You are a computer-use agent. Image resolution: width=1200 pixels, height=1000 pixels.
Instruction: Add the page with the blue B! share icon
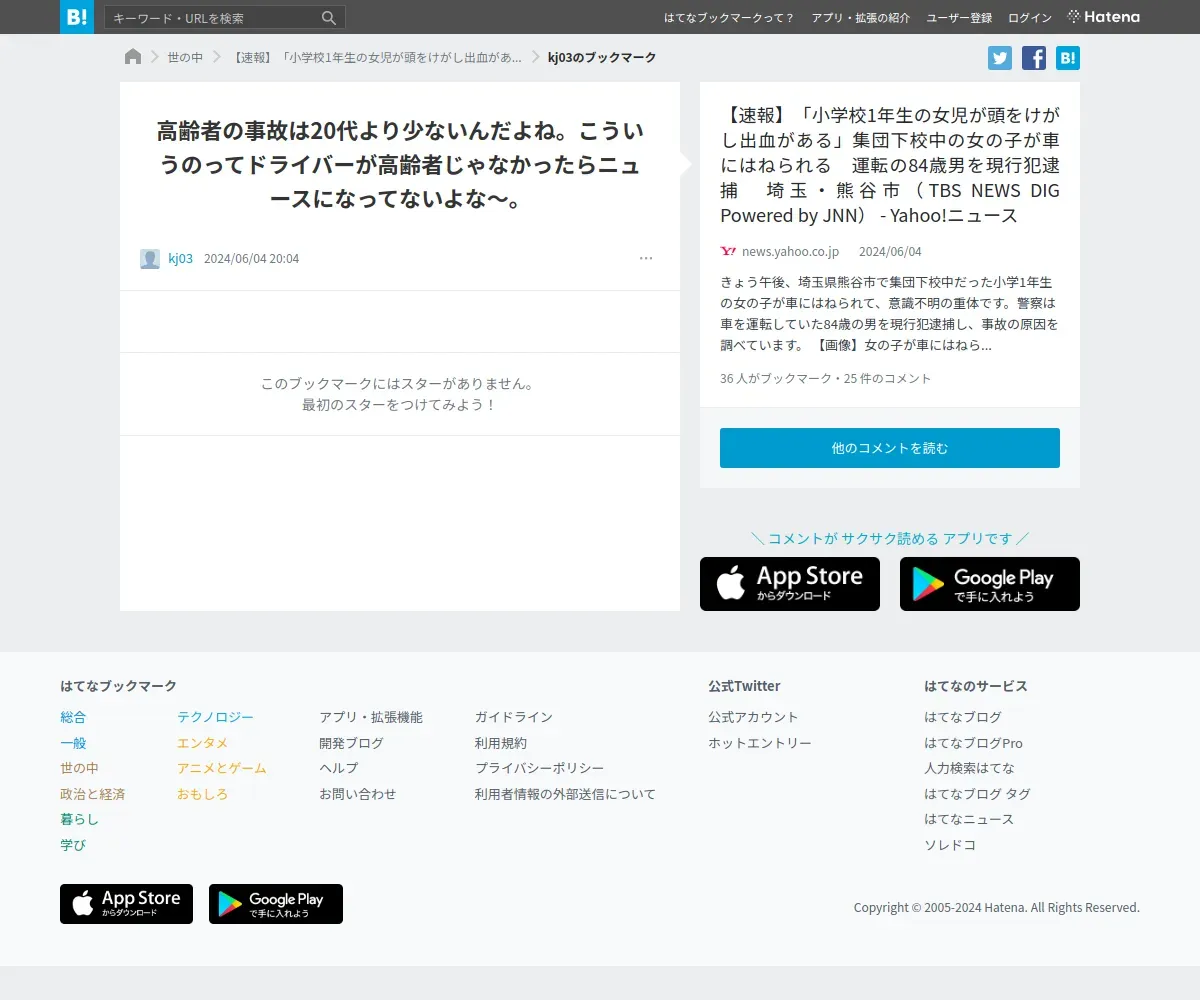click(x=1068, y=58)
